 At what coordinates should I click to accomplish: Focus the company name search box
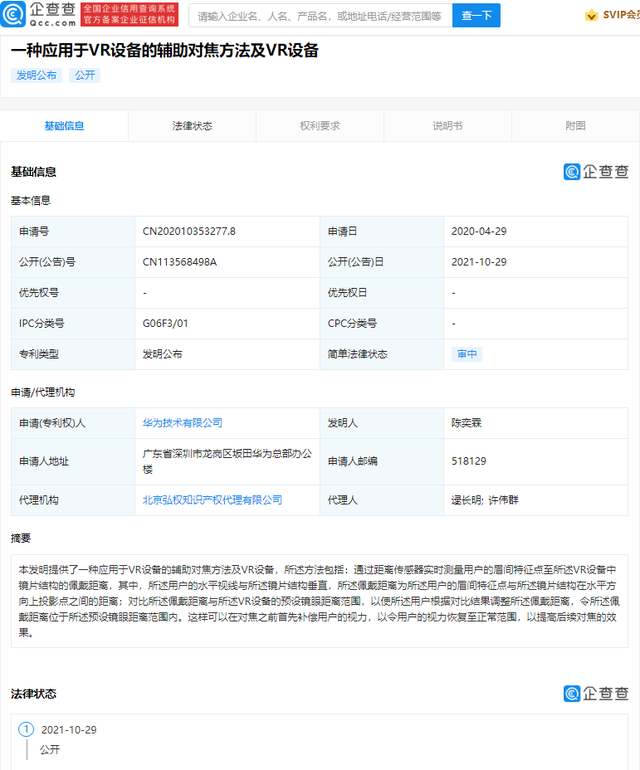[320, 16]
